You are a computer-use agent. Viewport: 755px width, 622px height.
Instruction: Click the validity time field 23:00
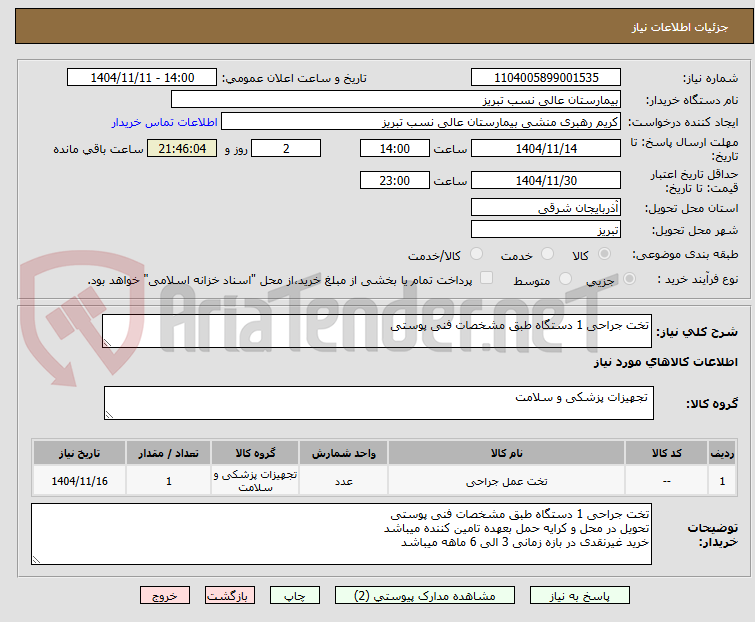coord(394,181)
